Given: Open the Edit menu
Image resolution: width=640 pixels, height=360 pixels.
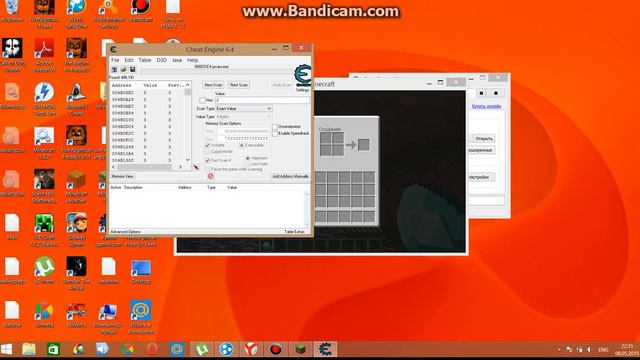Looking at the screenshot, I should tap(129, 60).
